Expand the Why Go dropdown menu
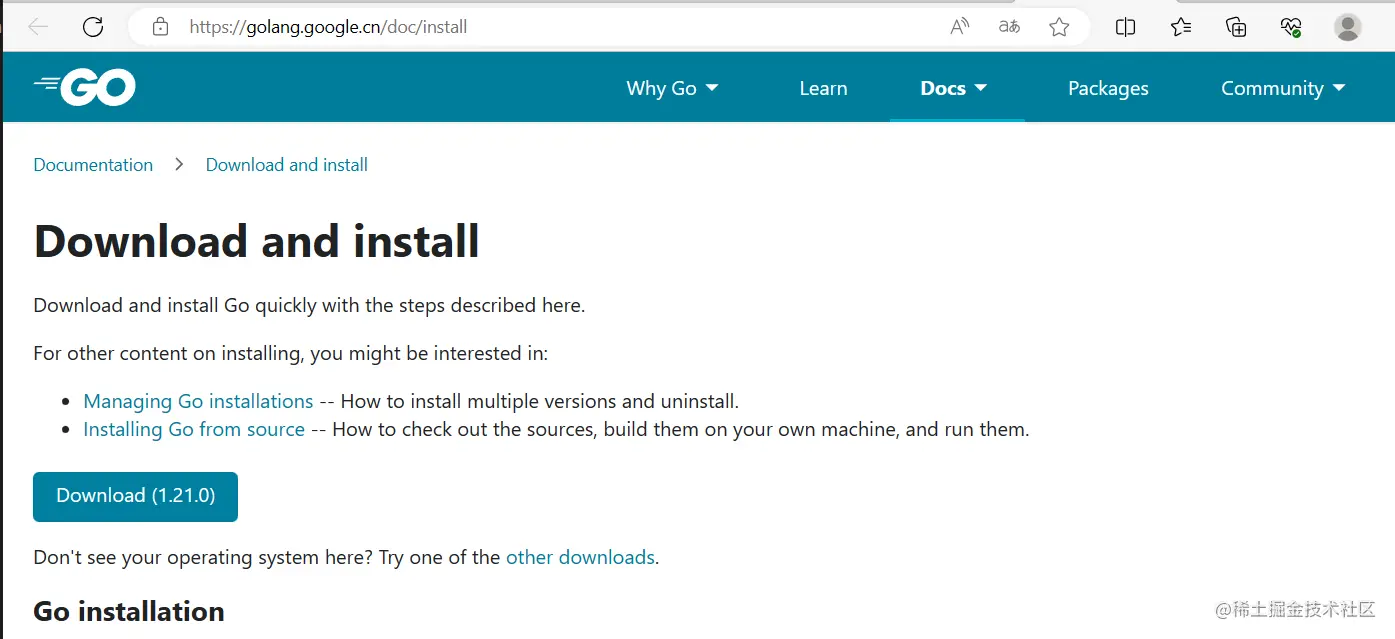Image resolution: width=1395 pixels, height=639 pixels. point(672,88)
